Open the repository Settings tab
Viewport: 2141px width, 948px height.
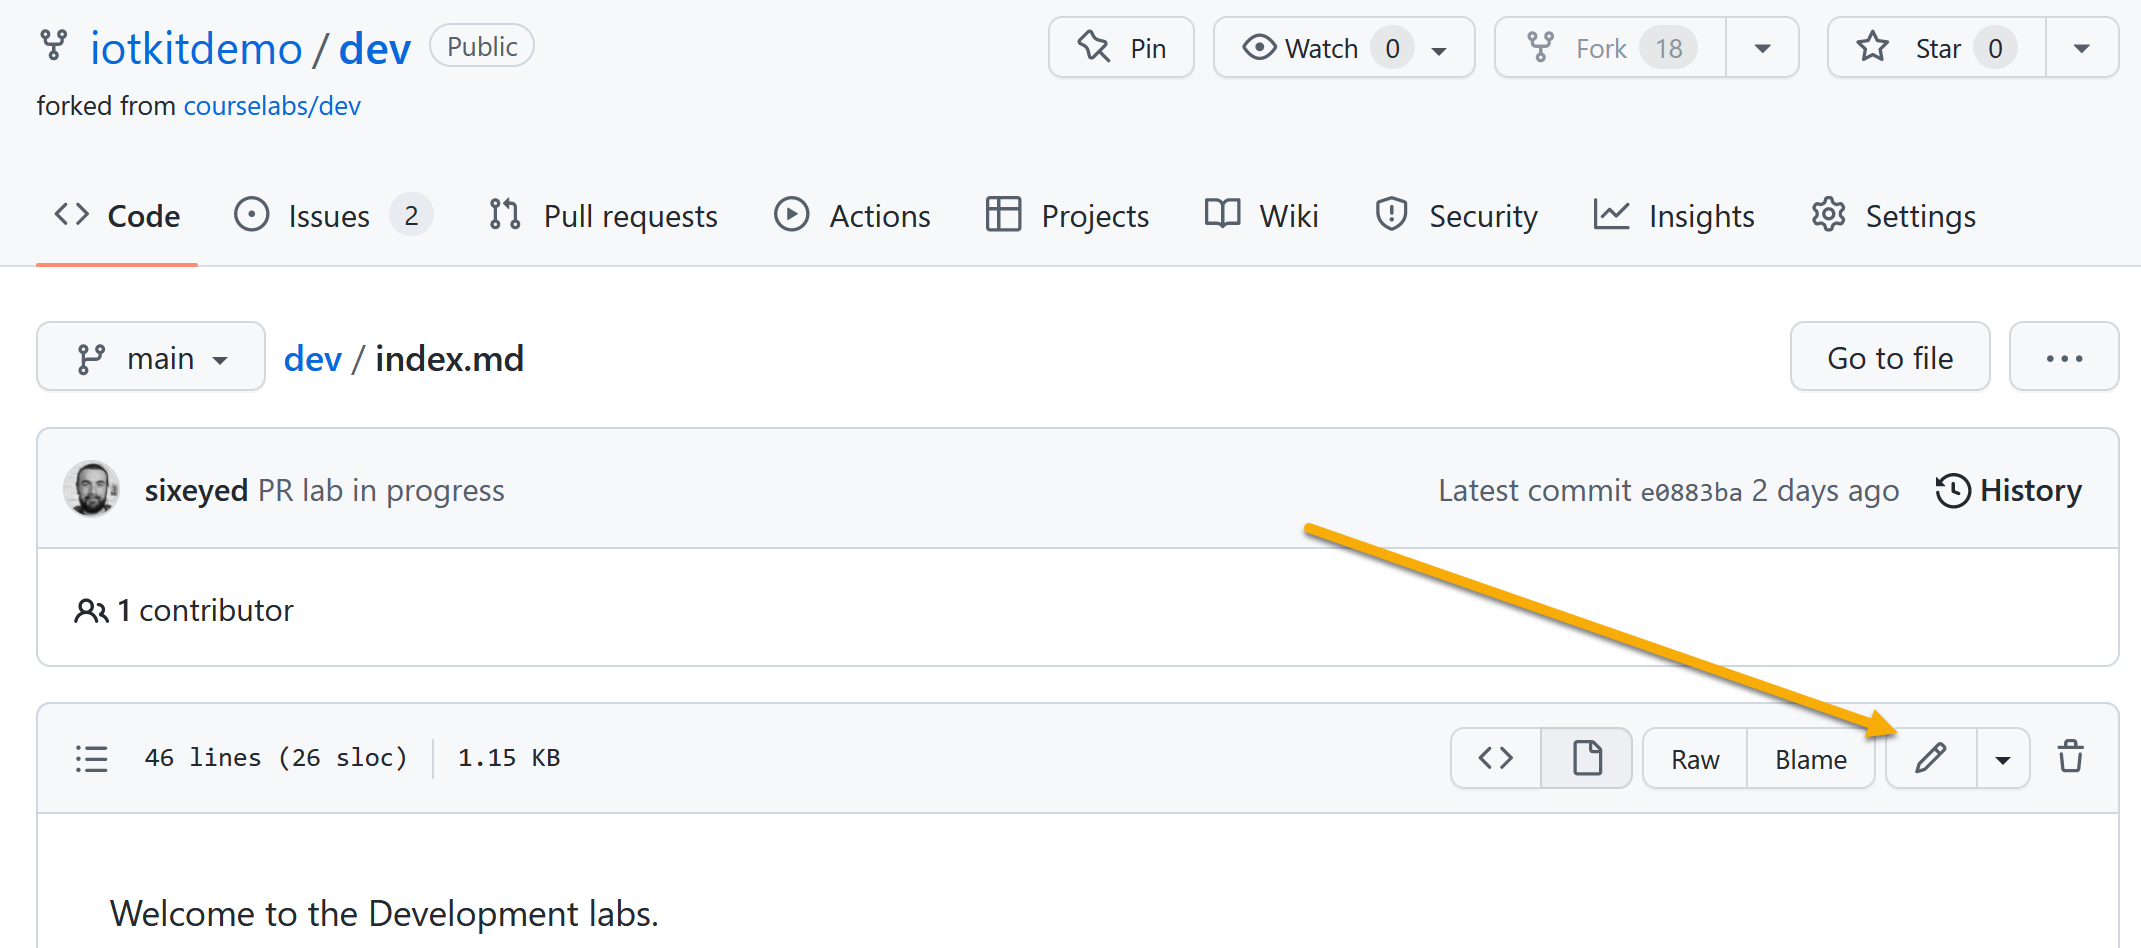pos(1893,216)
